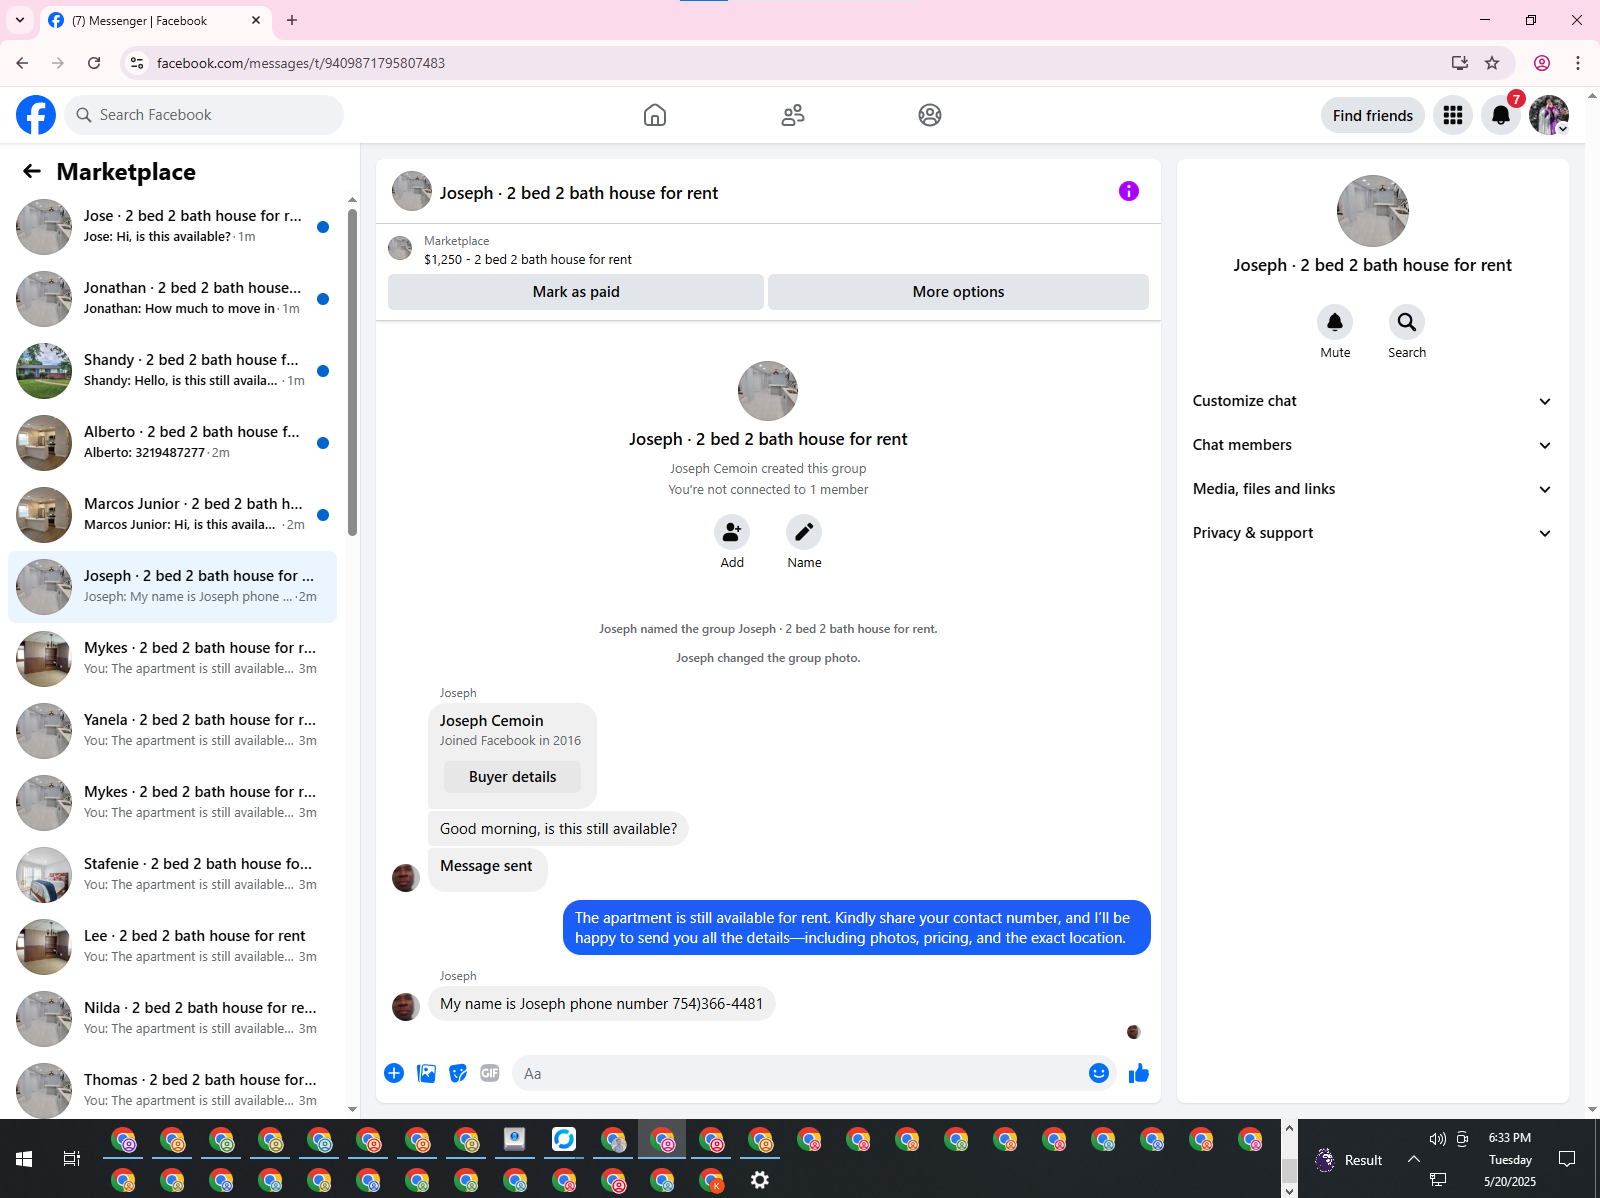Open Lee conversation in the list
The height and width of the screenshot is (1198, 1600).
coord(172,947)
